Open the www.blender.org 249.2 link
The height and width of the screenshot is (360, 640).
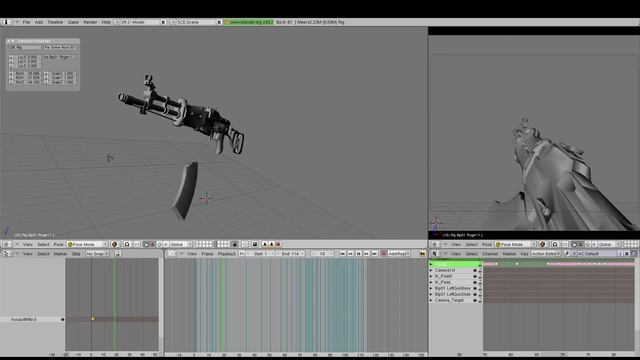[x=249, y=22]
